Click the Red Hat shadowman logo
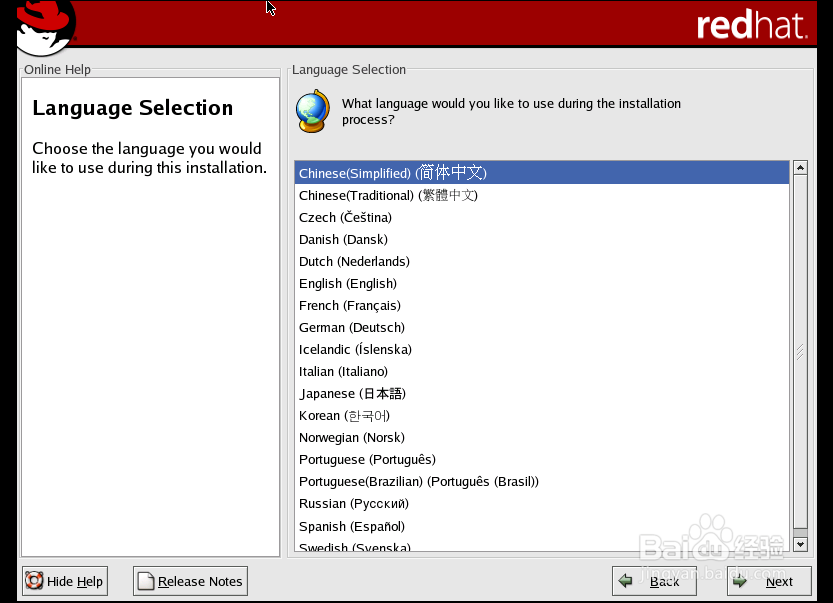Screen dimensions: 833x603 pos(46,28)
